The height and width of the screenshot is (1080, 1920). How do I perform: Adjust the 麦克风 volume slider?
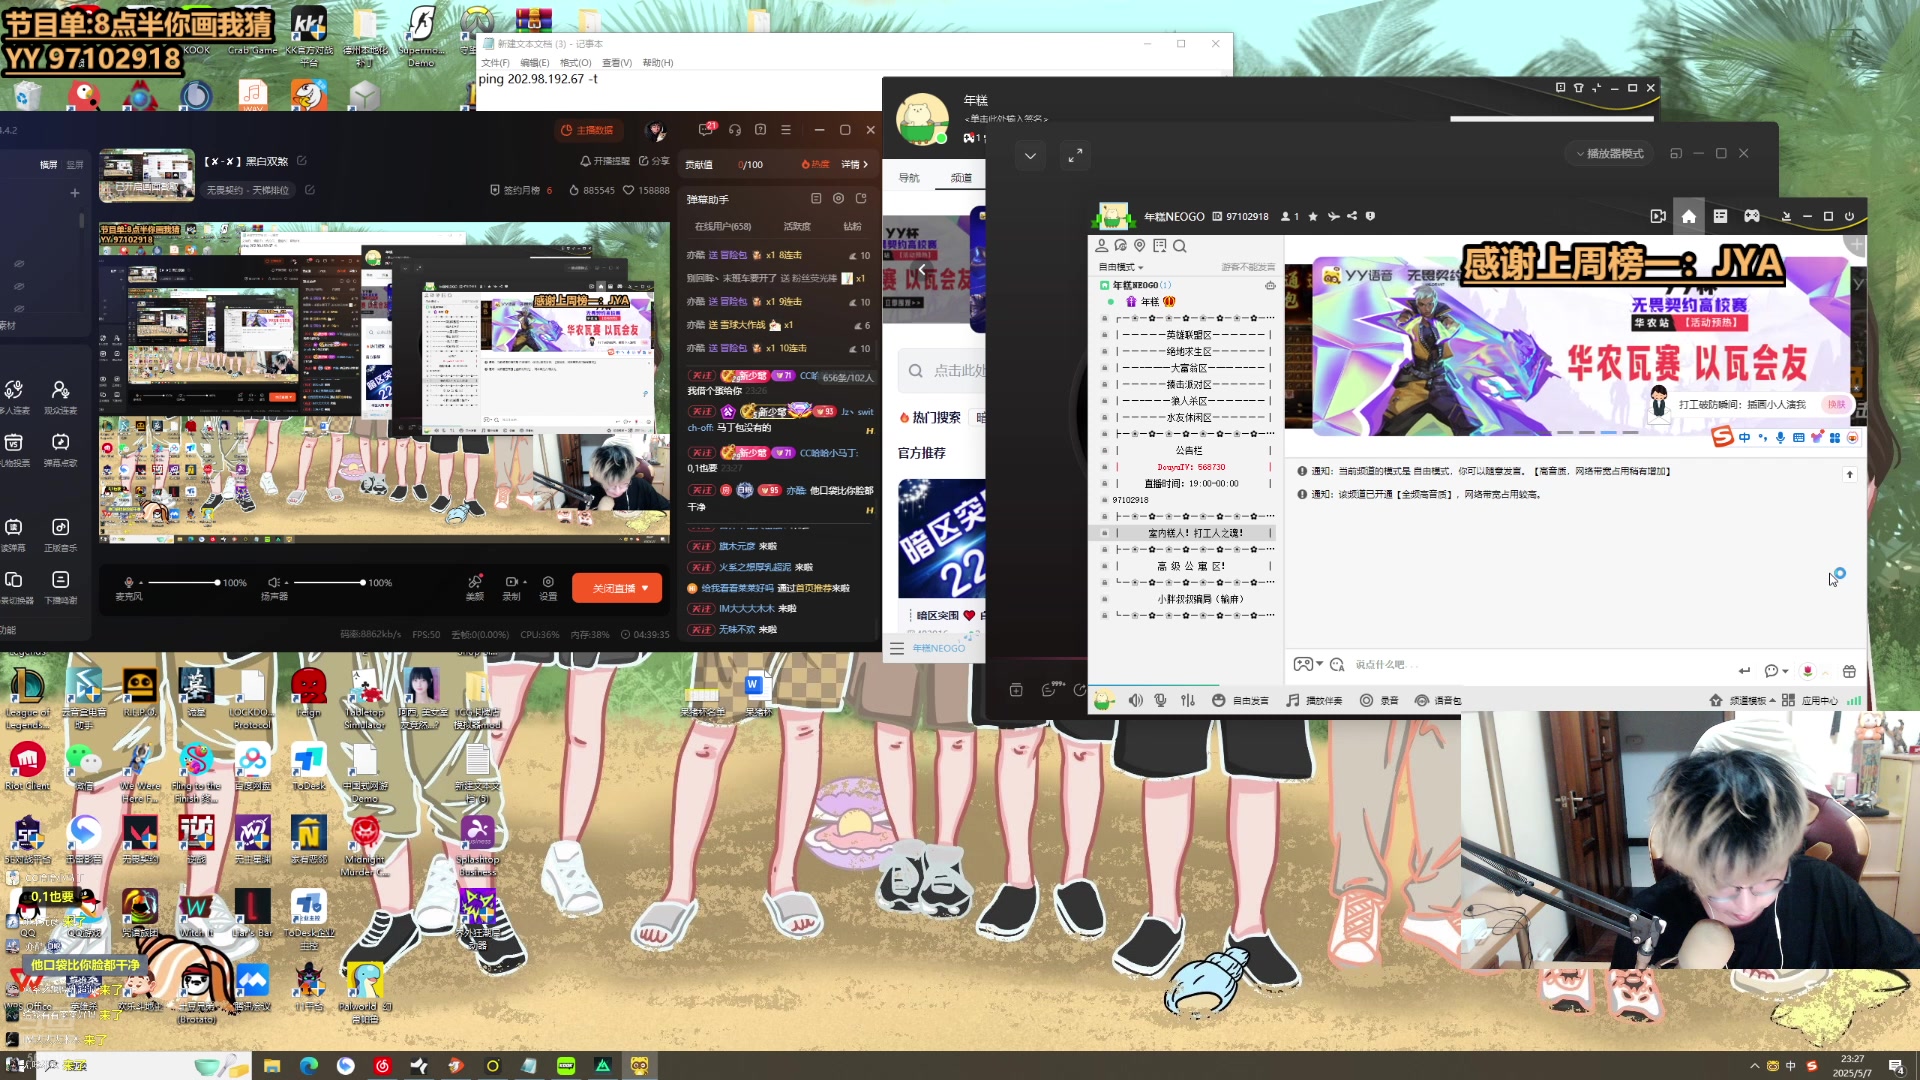[x=182, y=582]
